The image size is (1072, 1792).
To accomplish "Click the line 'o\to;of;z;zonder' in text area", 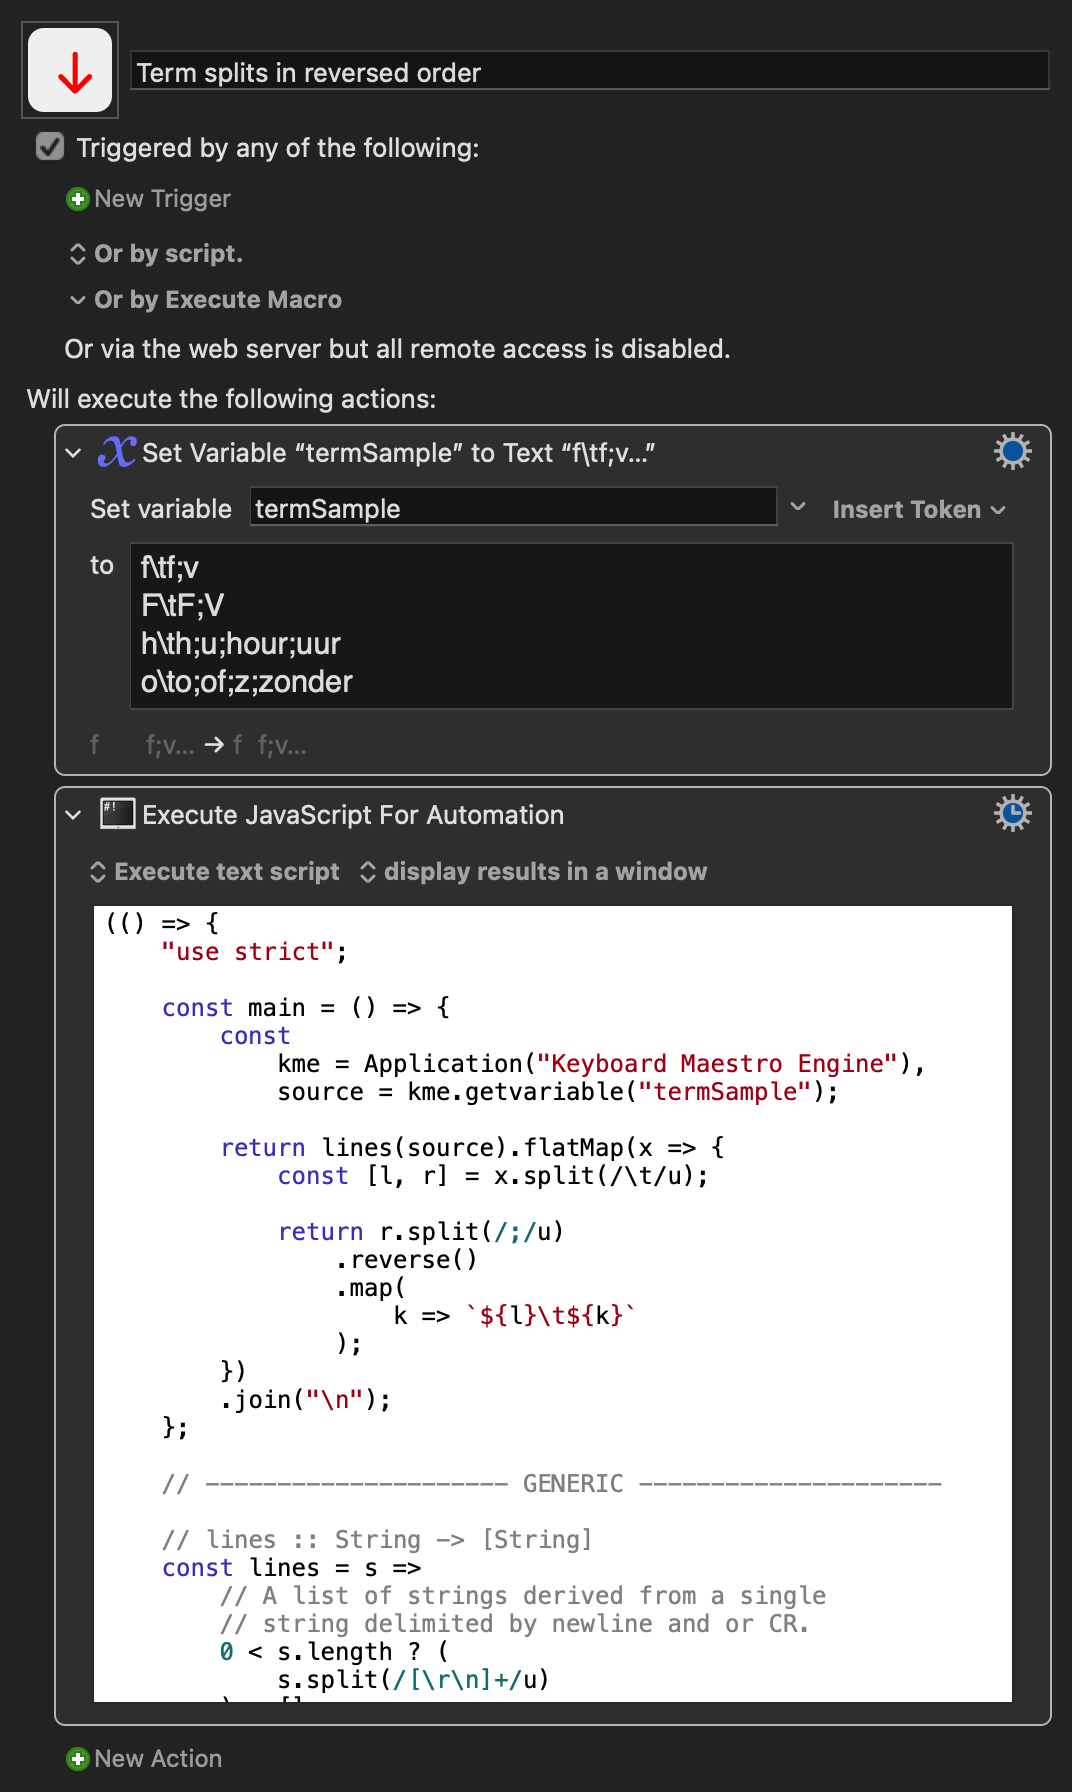I will point(247,682).
